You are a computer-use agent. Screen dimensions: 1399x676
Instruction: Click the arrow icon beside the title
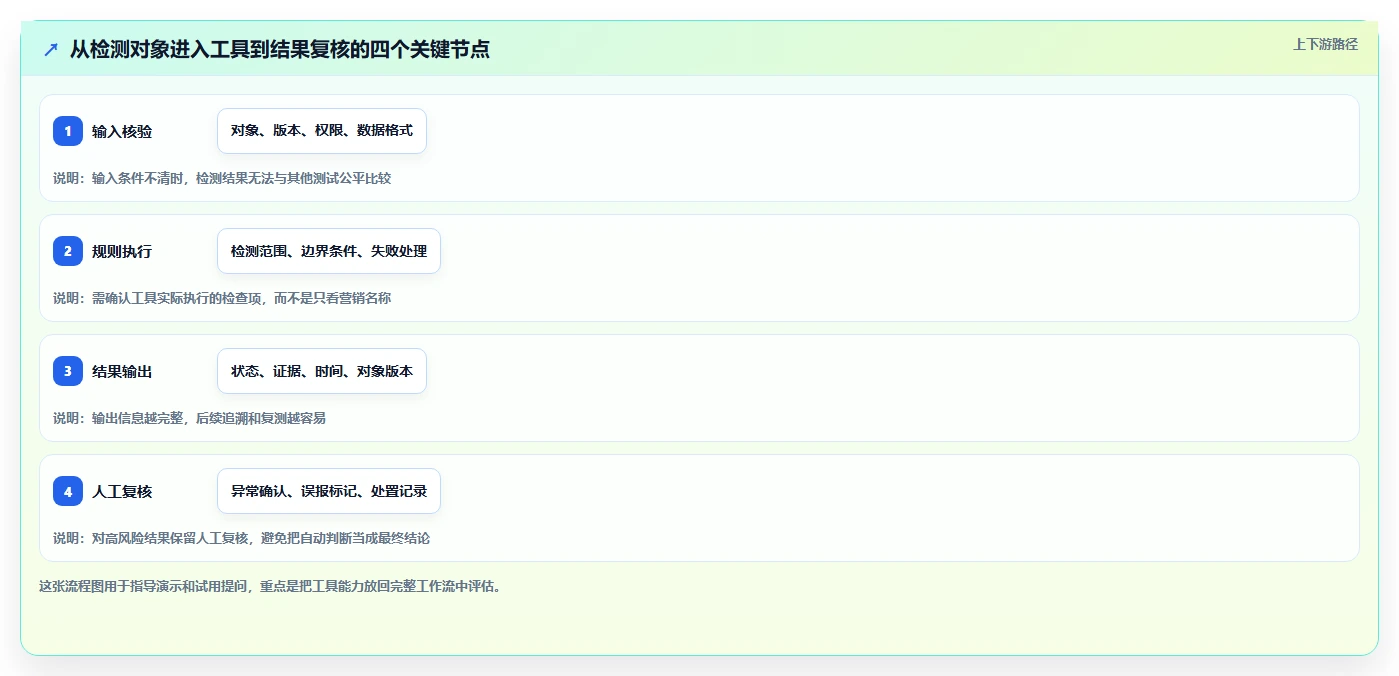pyautogui.click(x=51, y=49)
